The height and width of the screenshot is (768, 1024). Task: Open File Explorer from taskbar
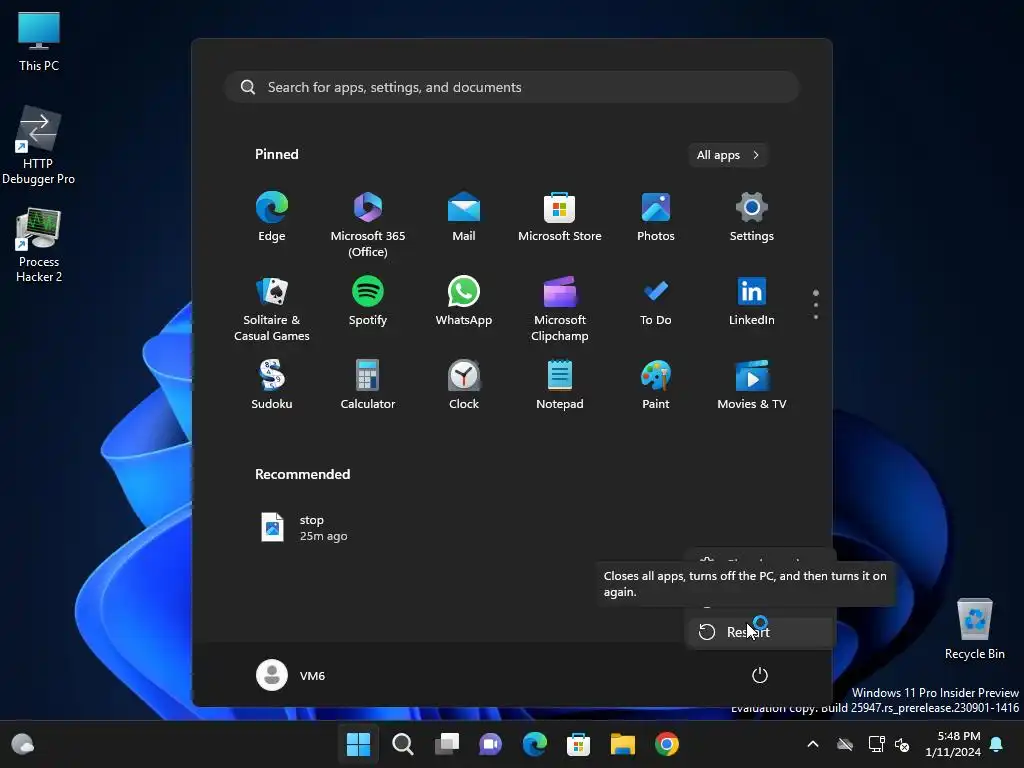(x=622, y=744)
